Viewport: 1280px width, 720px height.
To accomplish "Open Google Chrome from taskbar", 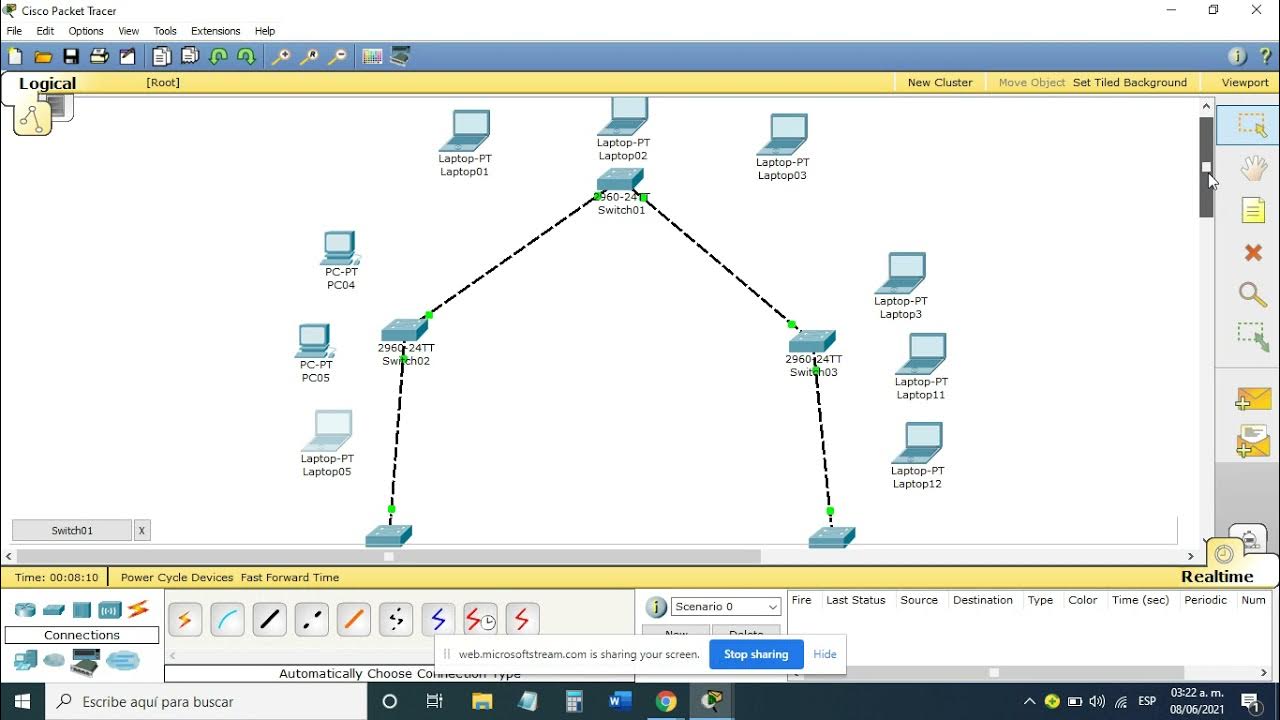I will [666, 701].
